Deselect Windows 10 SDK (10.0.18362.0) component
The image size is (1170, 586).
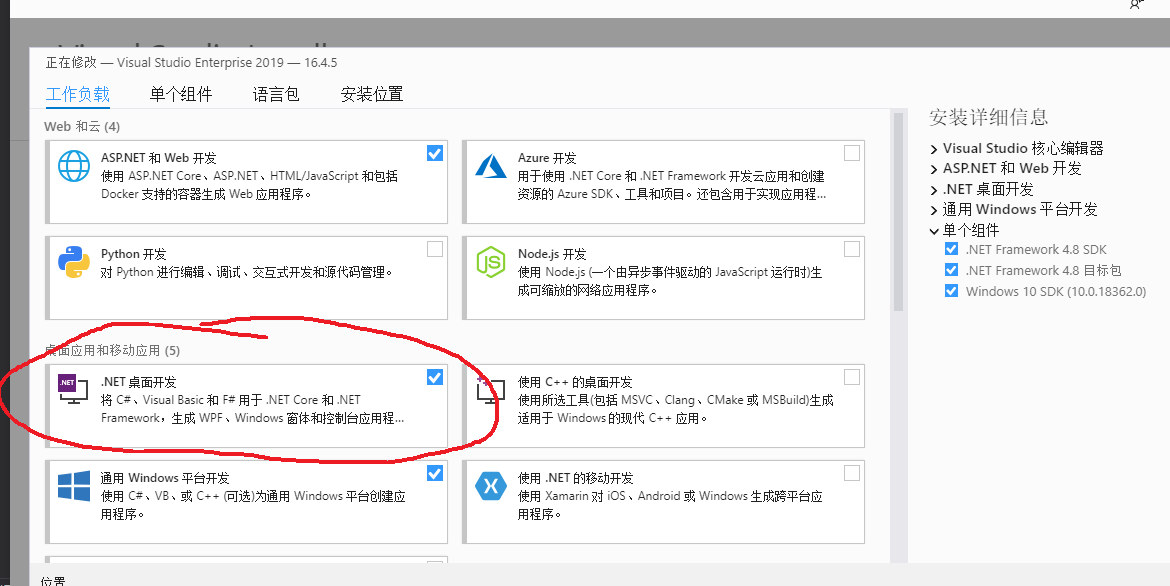pyautogui.click(x=951, y=291)
